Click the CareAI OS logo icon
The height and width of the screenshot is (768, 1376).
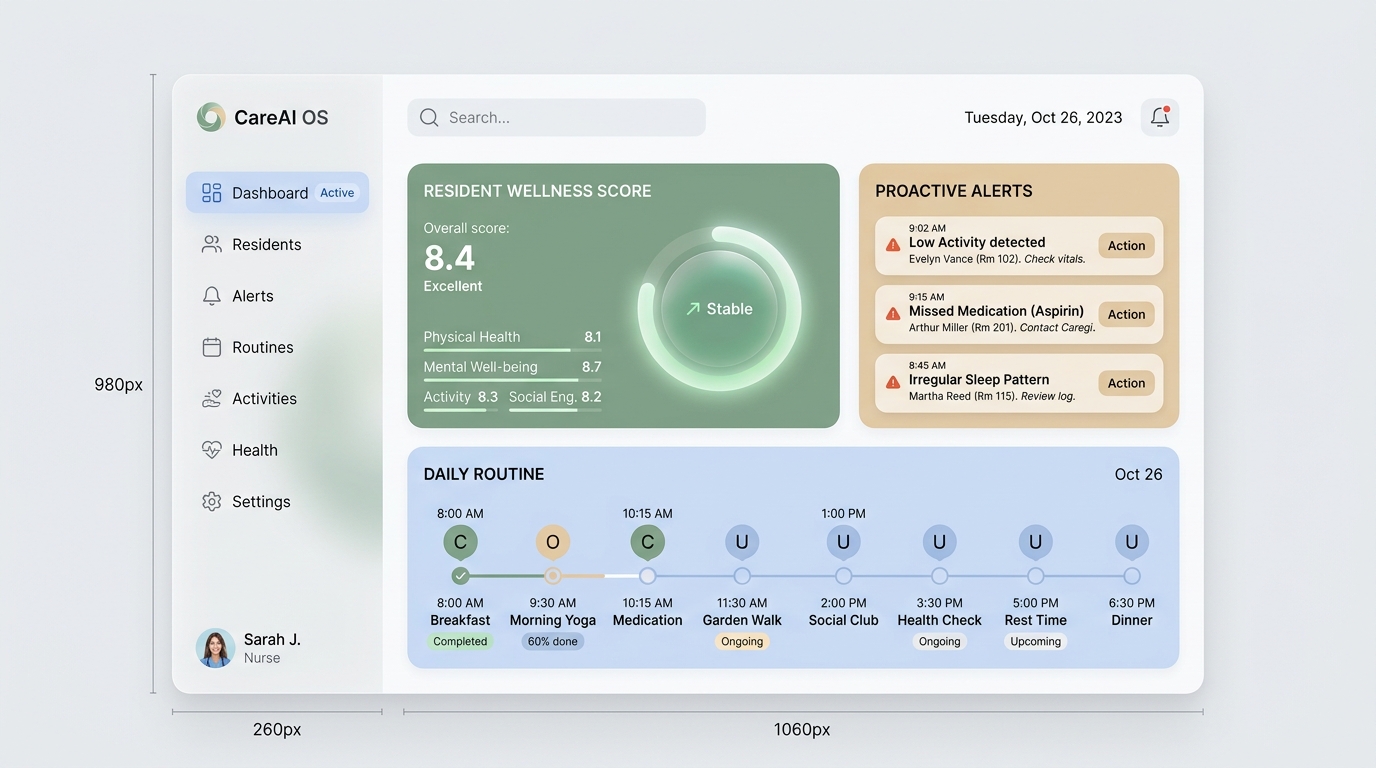point(211,117)
